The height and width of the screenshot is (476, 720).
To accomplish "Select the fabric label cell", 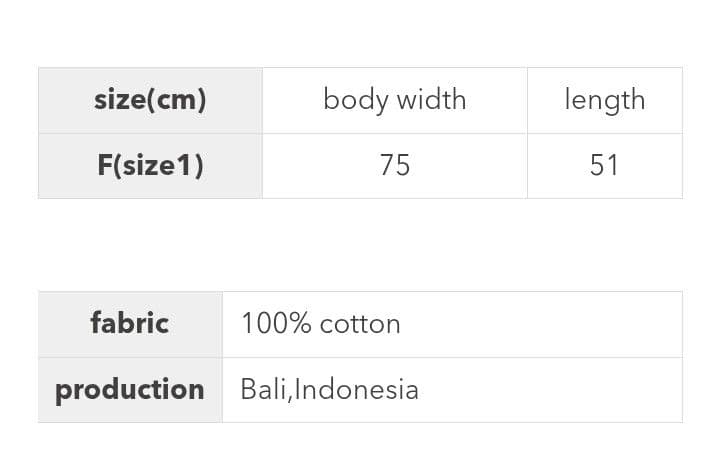I will (130, 323).
